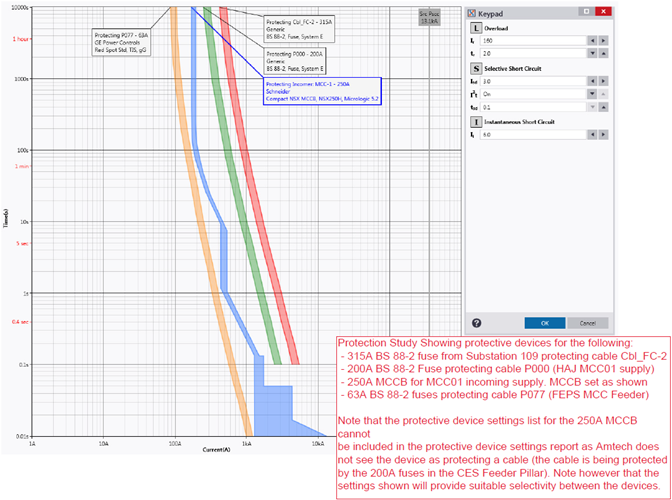Click the Instantaneous Short Circuit I icon
The width and height of the screenshot is (672, 500).
475,121
